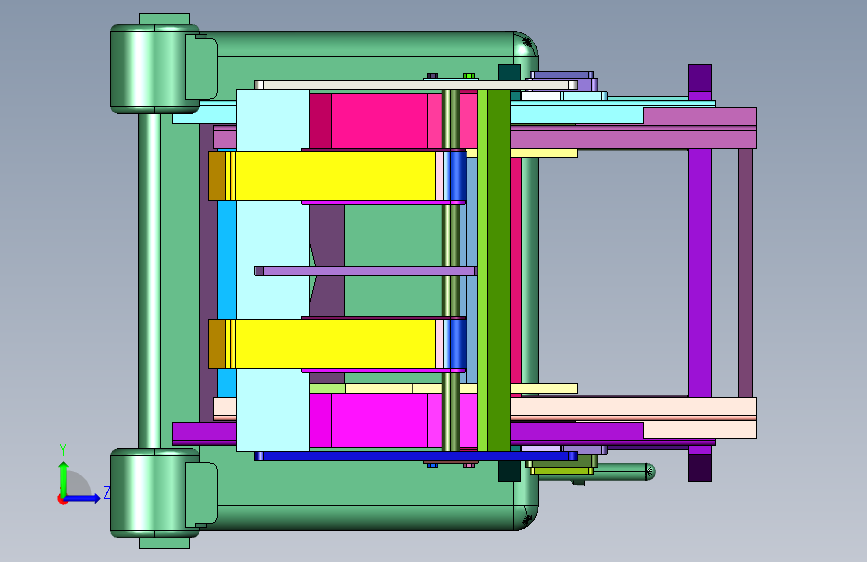Select brown end cap of upper yellow bar

pyautogui.click(x=217, y=176)
